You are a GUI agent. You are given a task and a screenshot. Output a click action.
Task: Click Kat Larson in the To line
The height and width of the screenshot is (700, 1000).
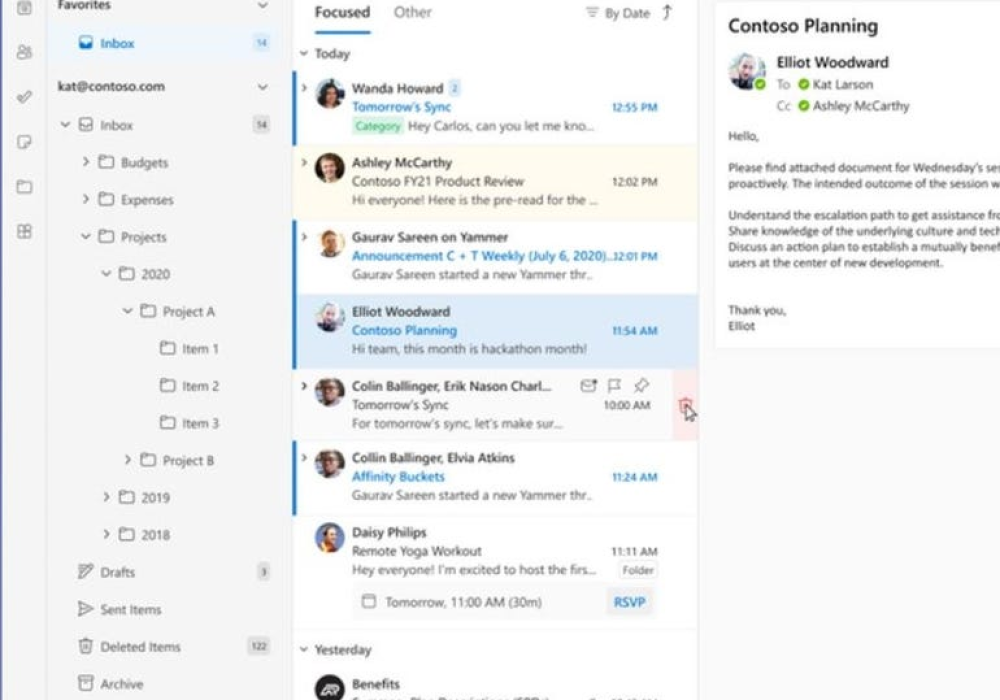pyautogui.click(x=842, y=84)
